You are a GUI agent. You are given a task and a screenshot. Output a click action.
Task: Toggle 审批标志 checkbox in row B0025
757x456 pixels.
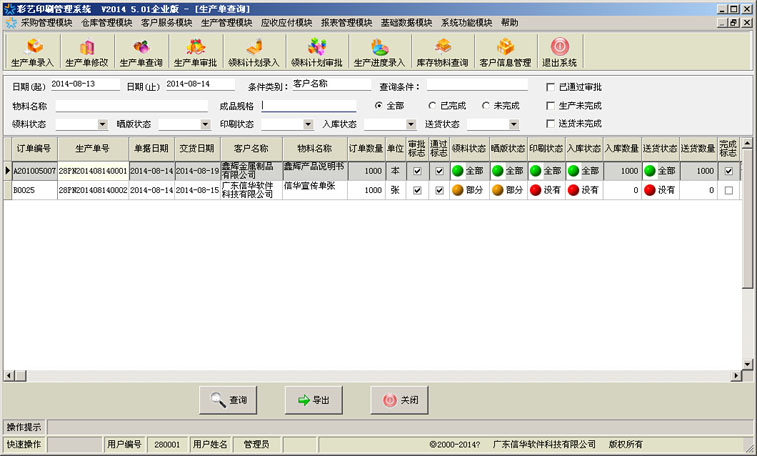(418, 191)
